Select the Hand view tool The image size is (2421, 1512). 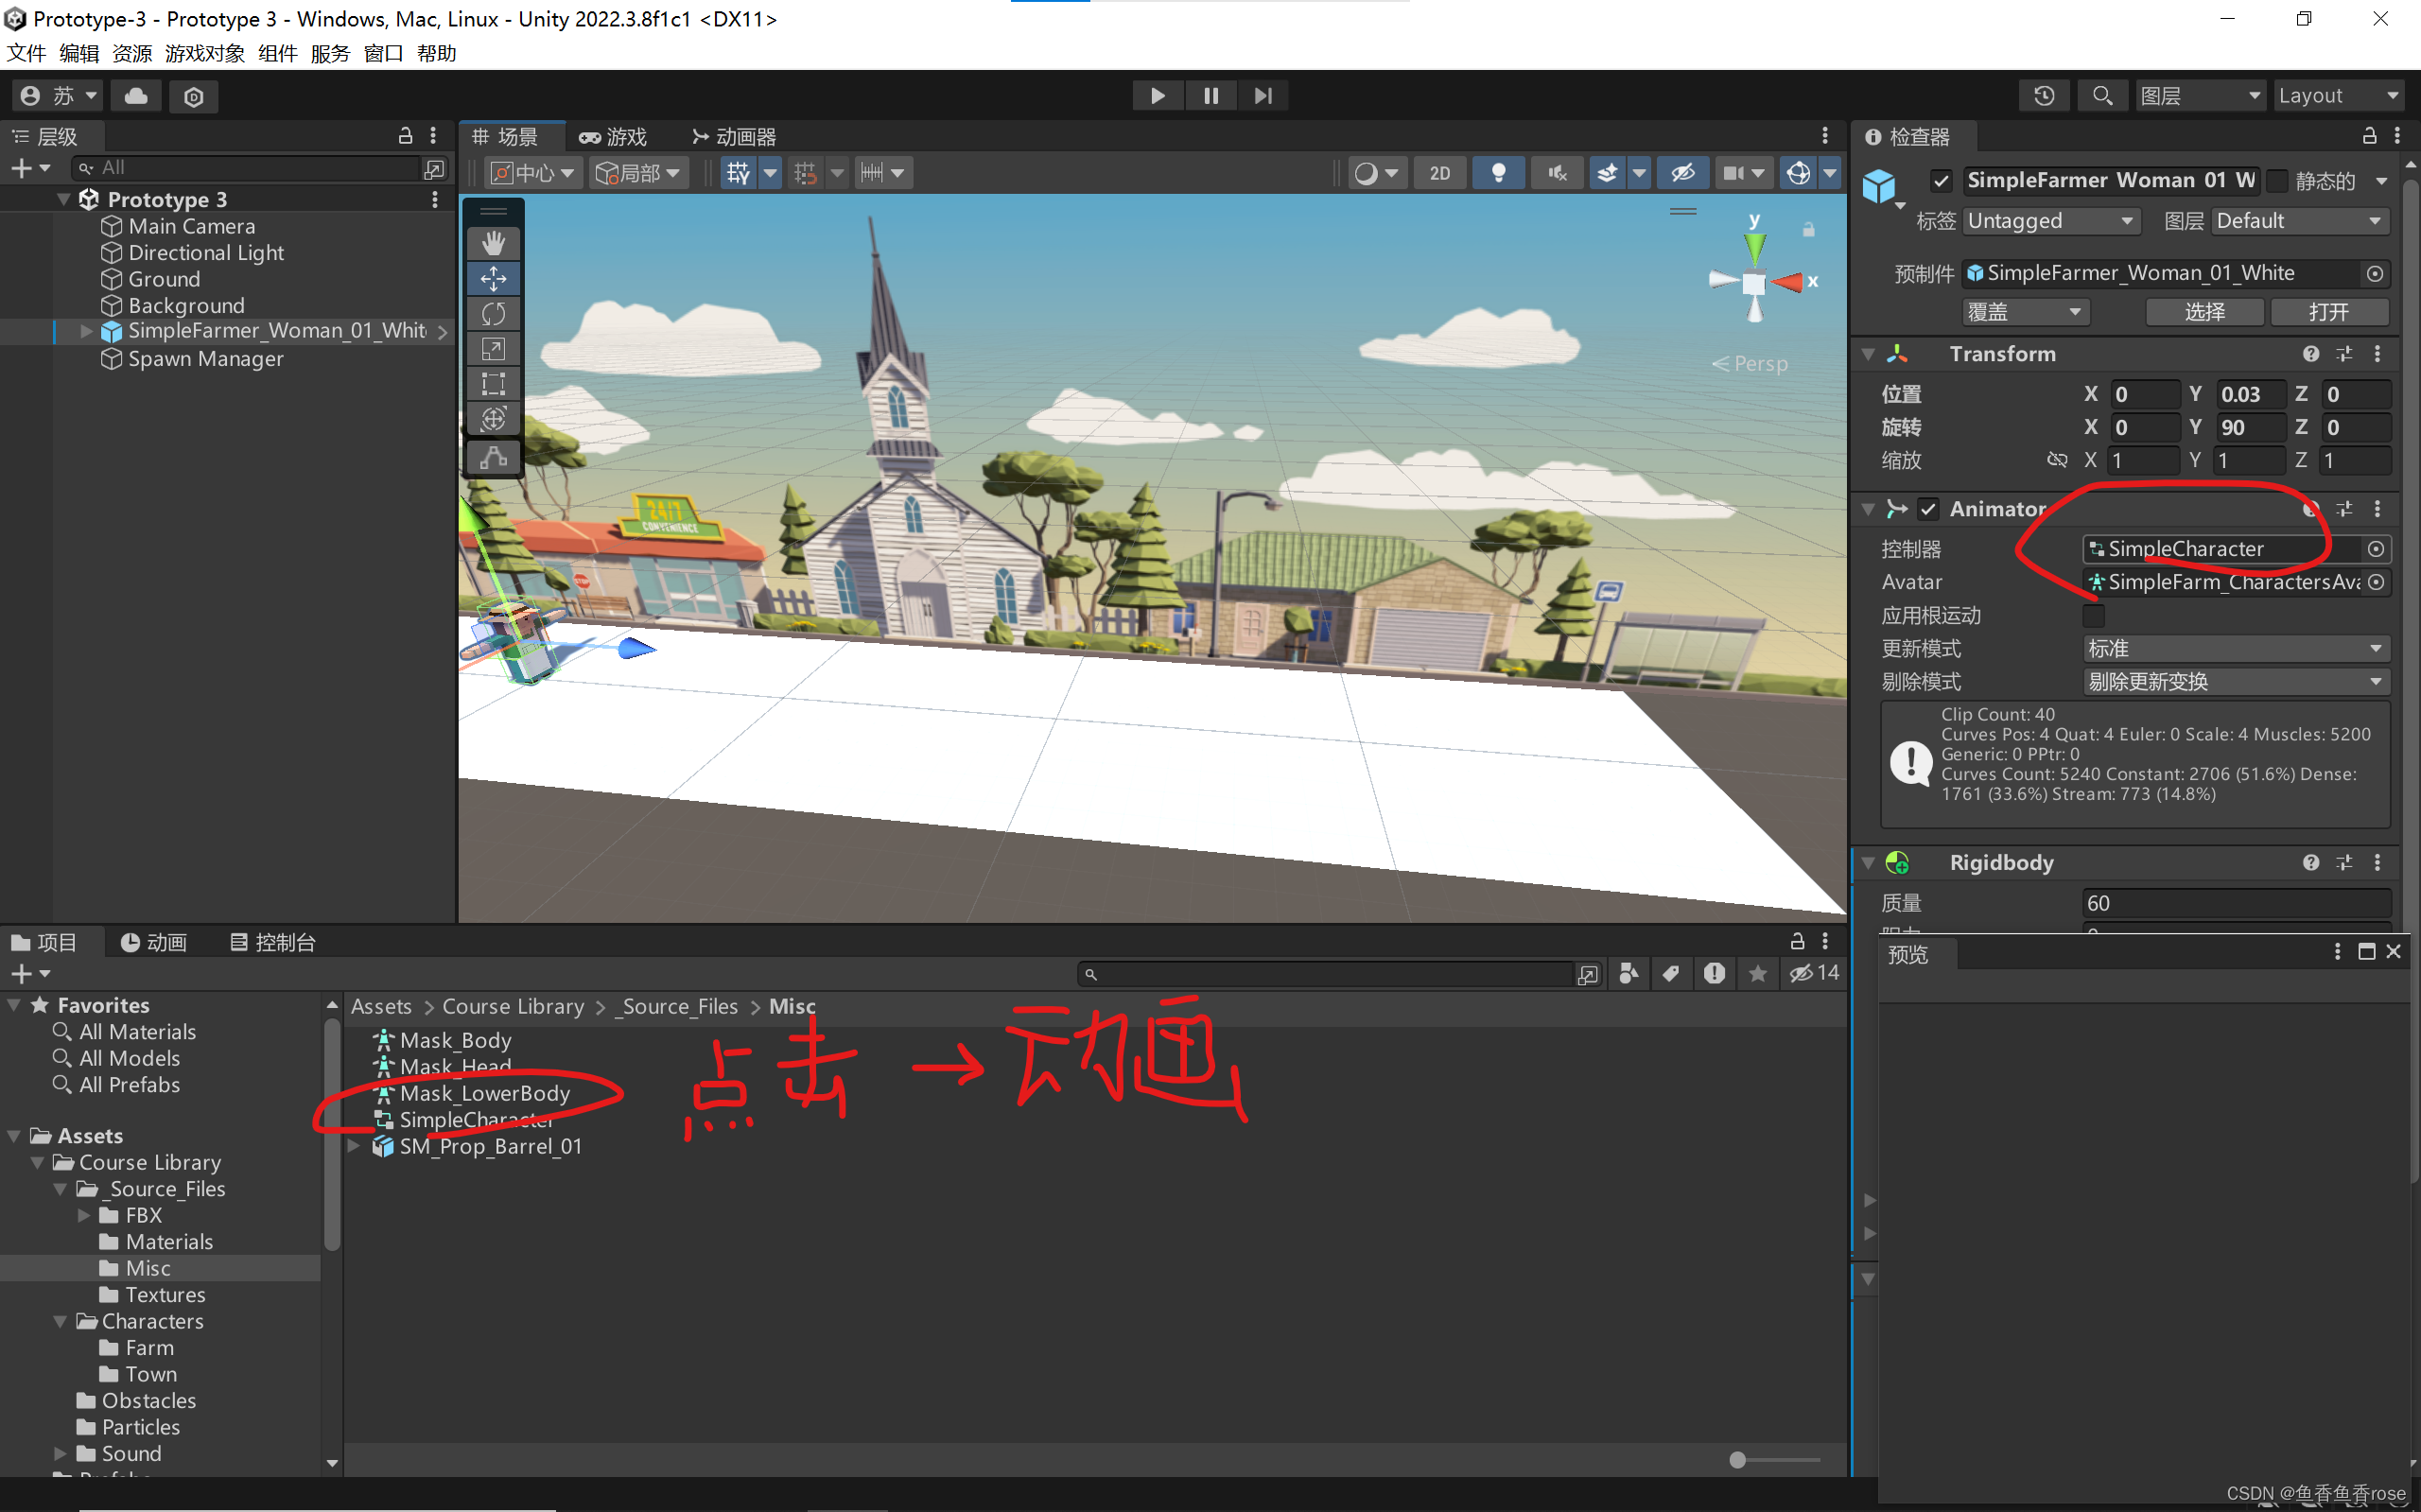click(x=493, y=243)
